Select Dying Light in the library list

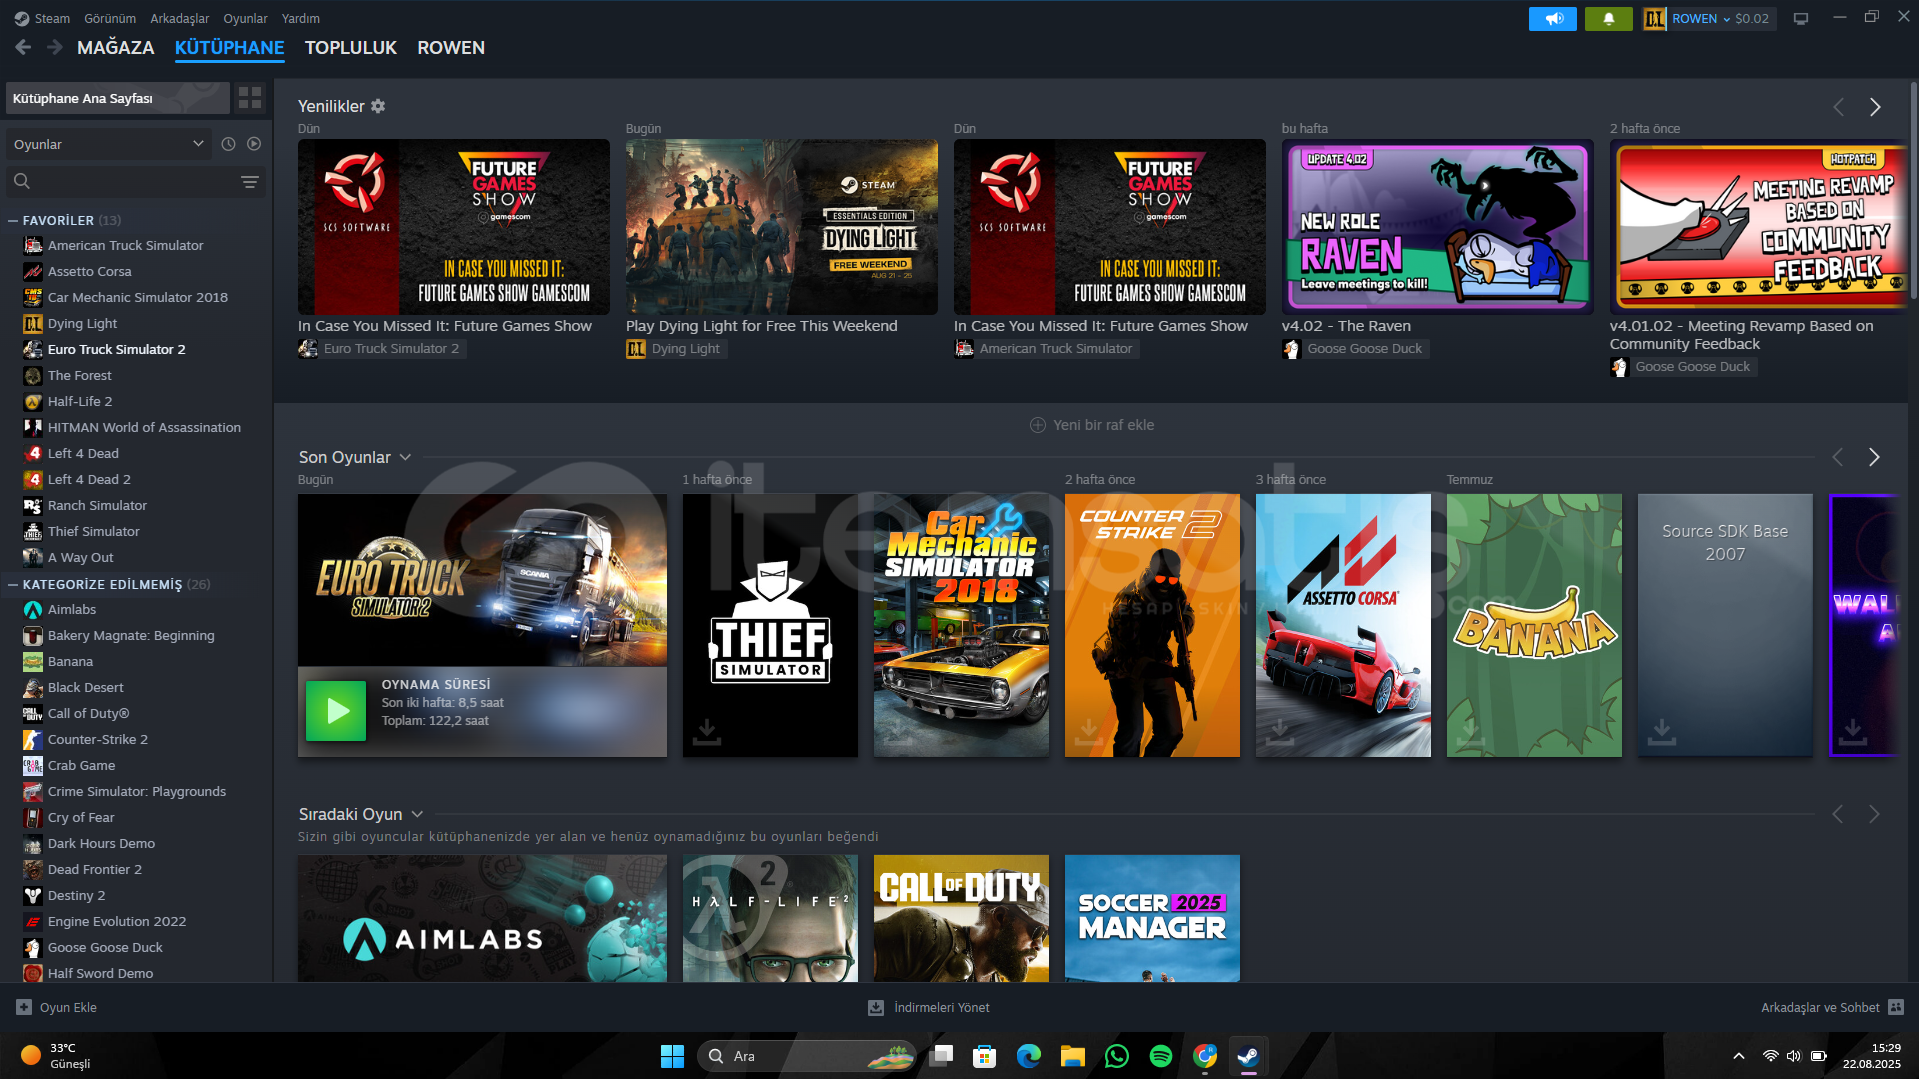82,323
